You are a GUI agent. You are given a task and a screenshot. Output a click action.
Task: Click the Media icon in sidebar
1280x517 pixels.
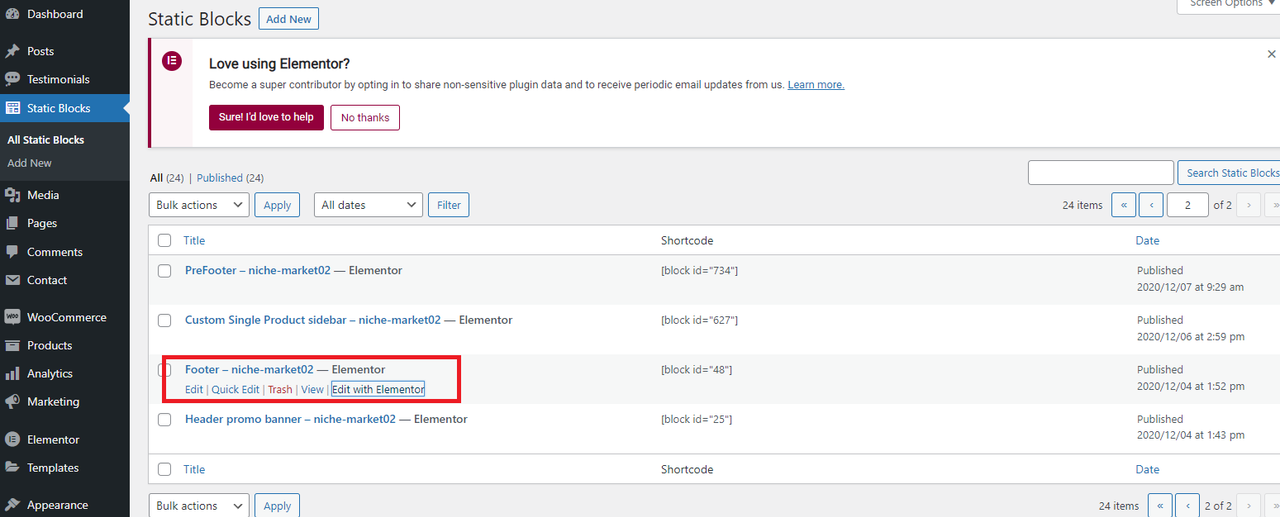point(12,195)
